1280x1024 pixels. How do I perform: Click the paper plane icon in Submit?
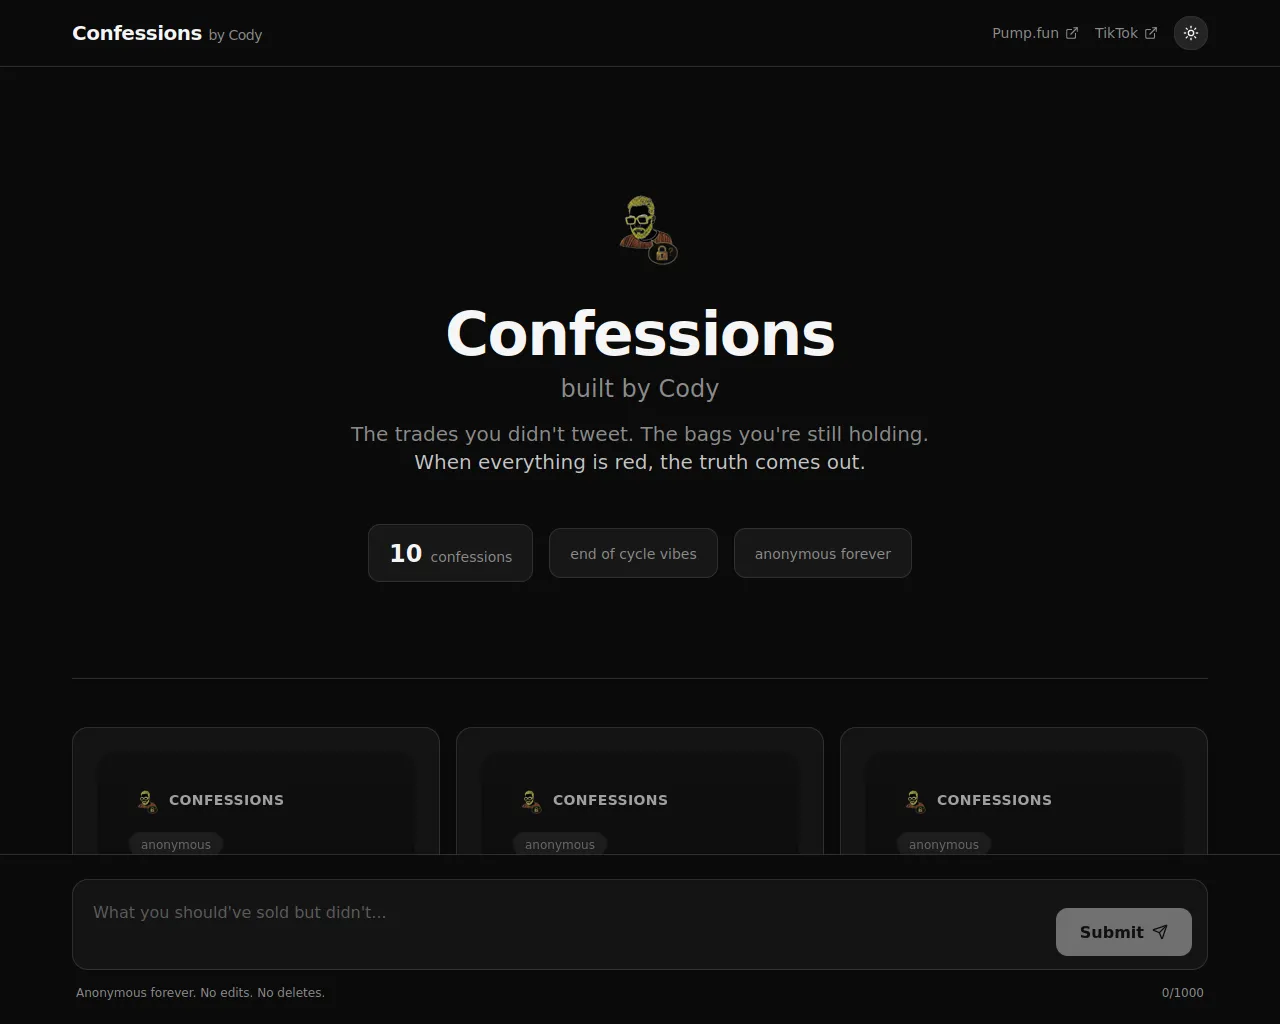pyautogui.click(x=1160, y=932)
